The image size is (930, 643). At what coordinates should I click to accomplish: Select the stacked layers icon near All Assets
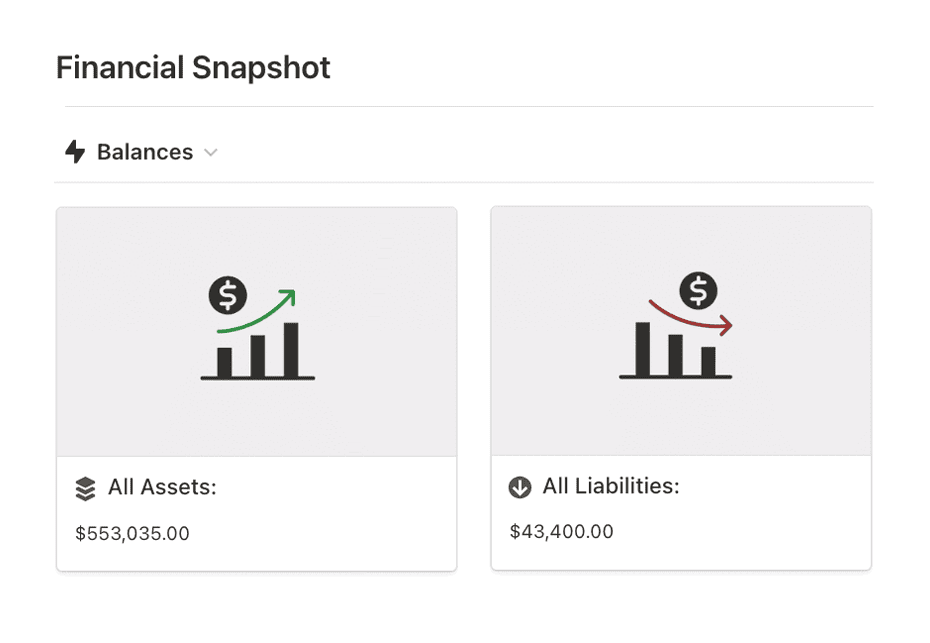pyautogui.click(x=83, y=487)
